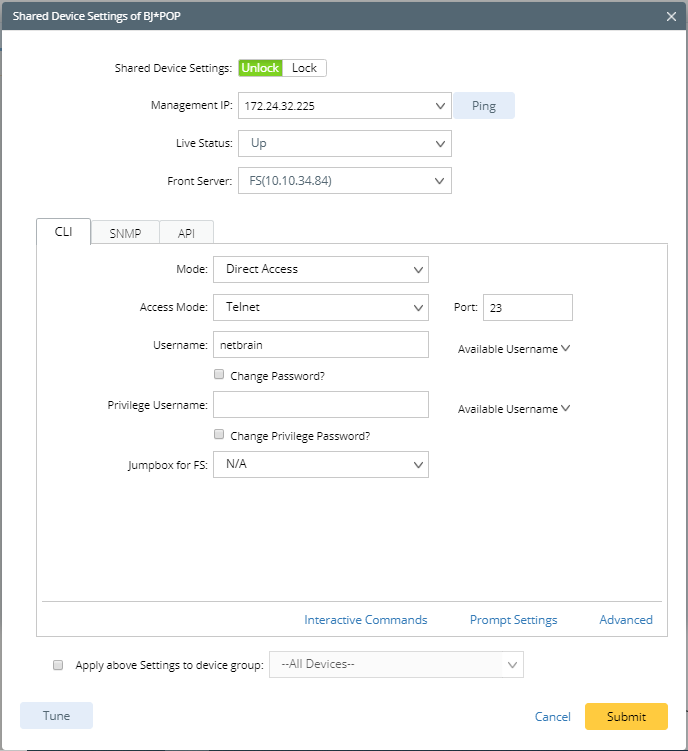Click the Tune button

(x=56, y=716)
